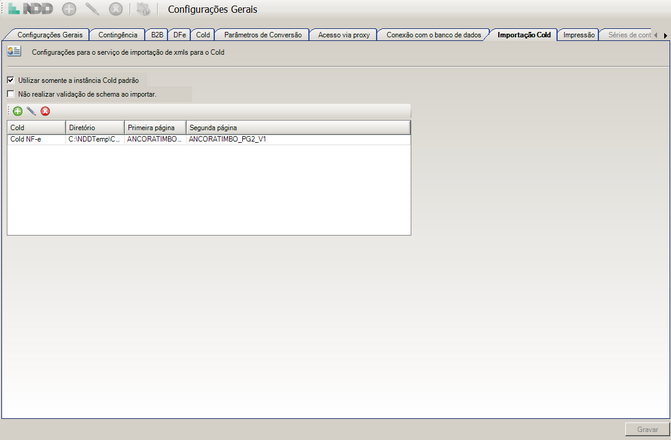Click the greyed-out edit pencil in top toolbar
The height and width of the screenshot is (440, 671).
coord(92,9)
